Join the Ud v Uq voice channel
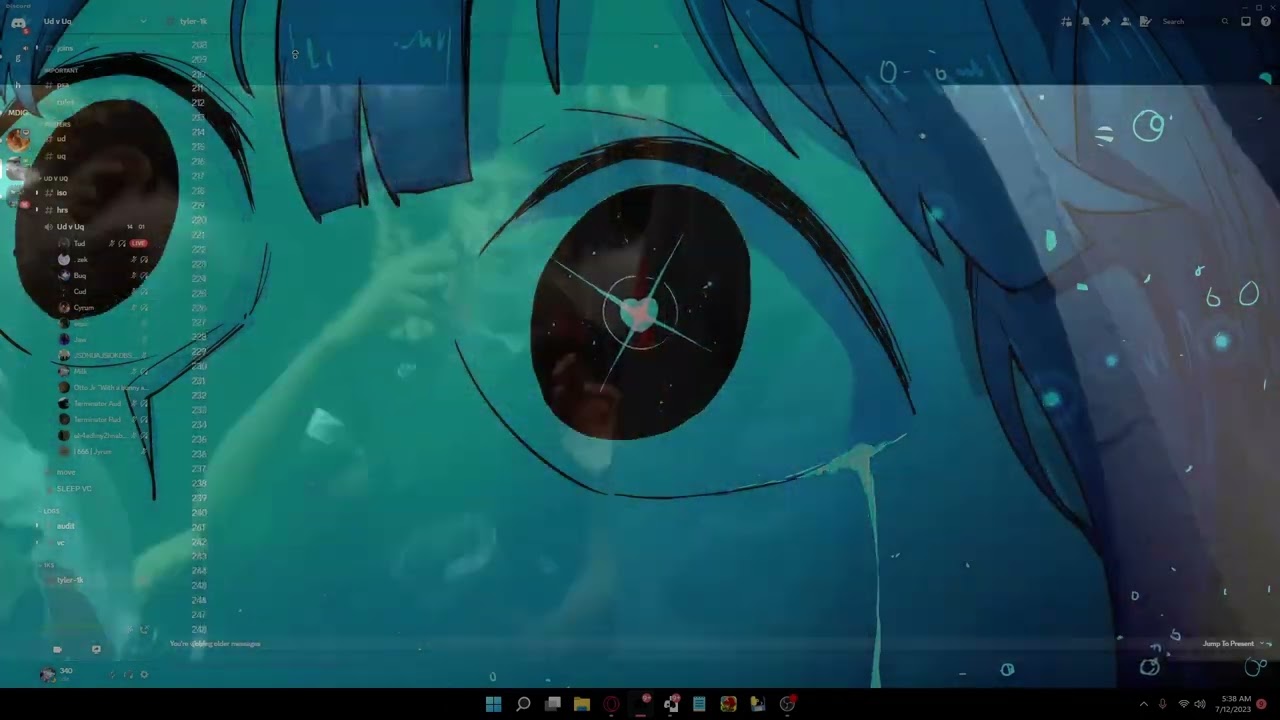1280x720 pixels. coord(70,227)
